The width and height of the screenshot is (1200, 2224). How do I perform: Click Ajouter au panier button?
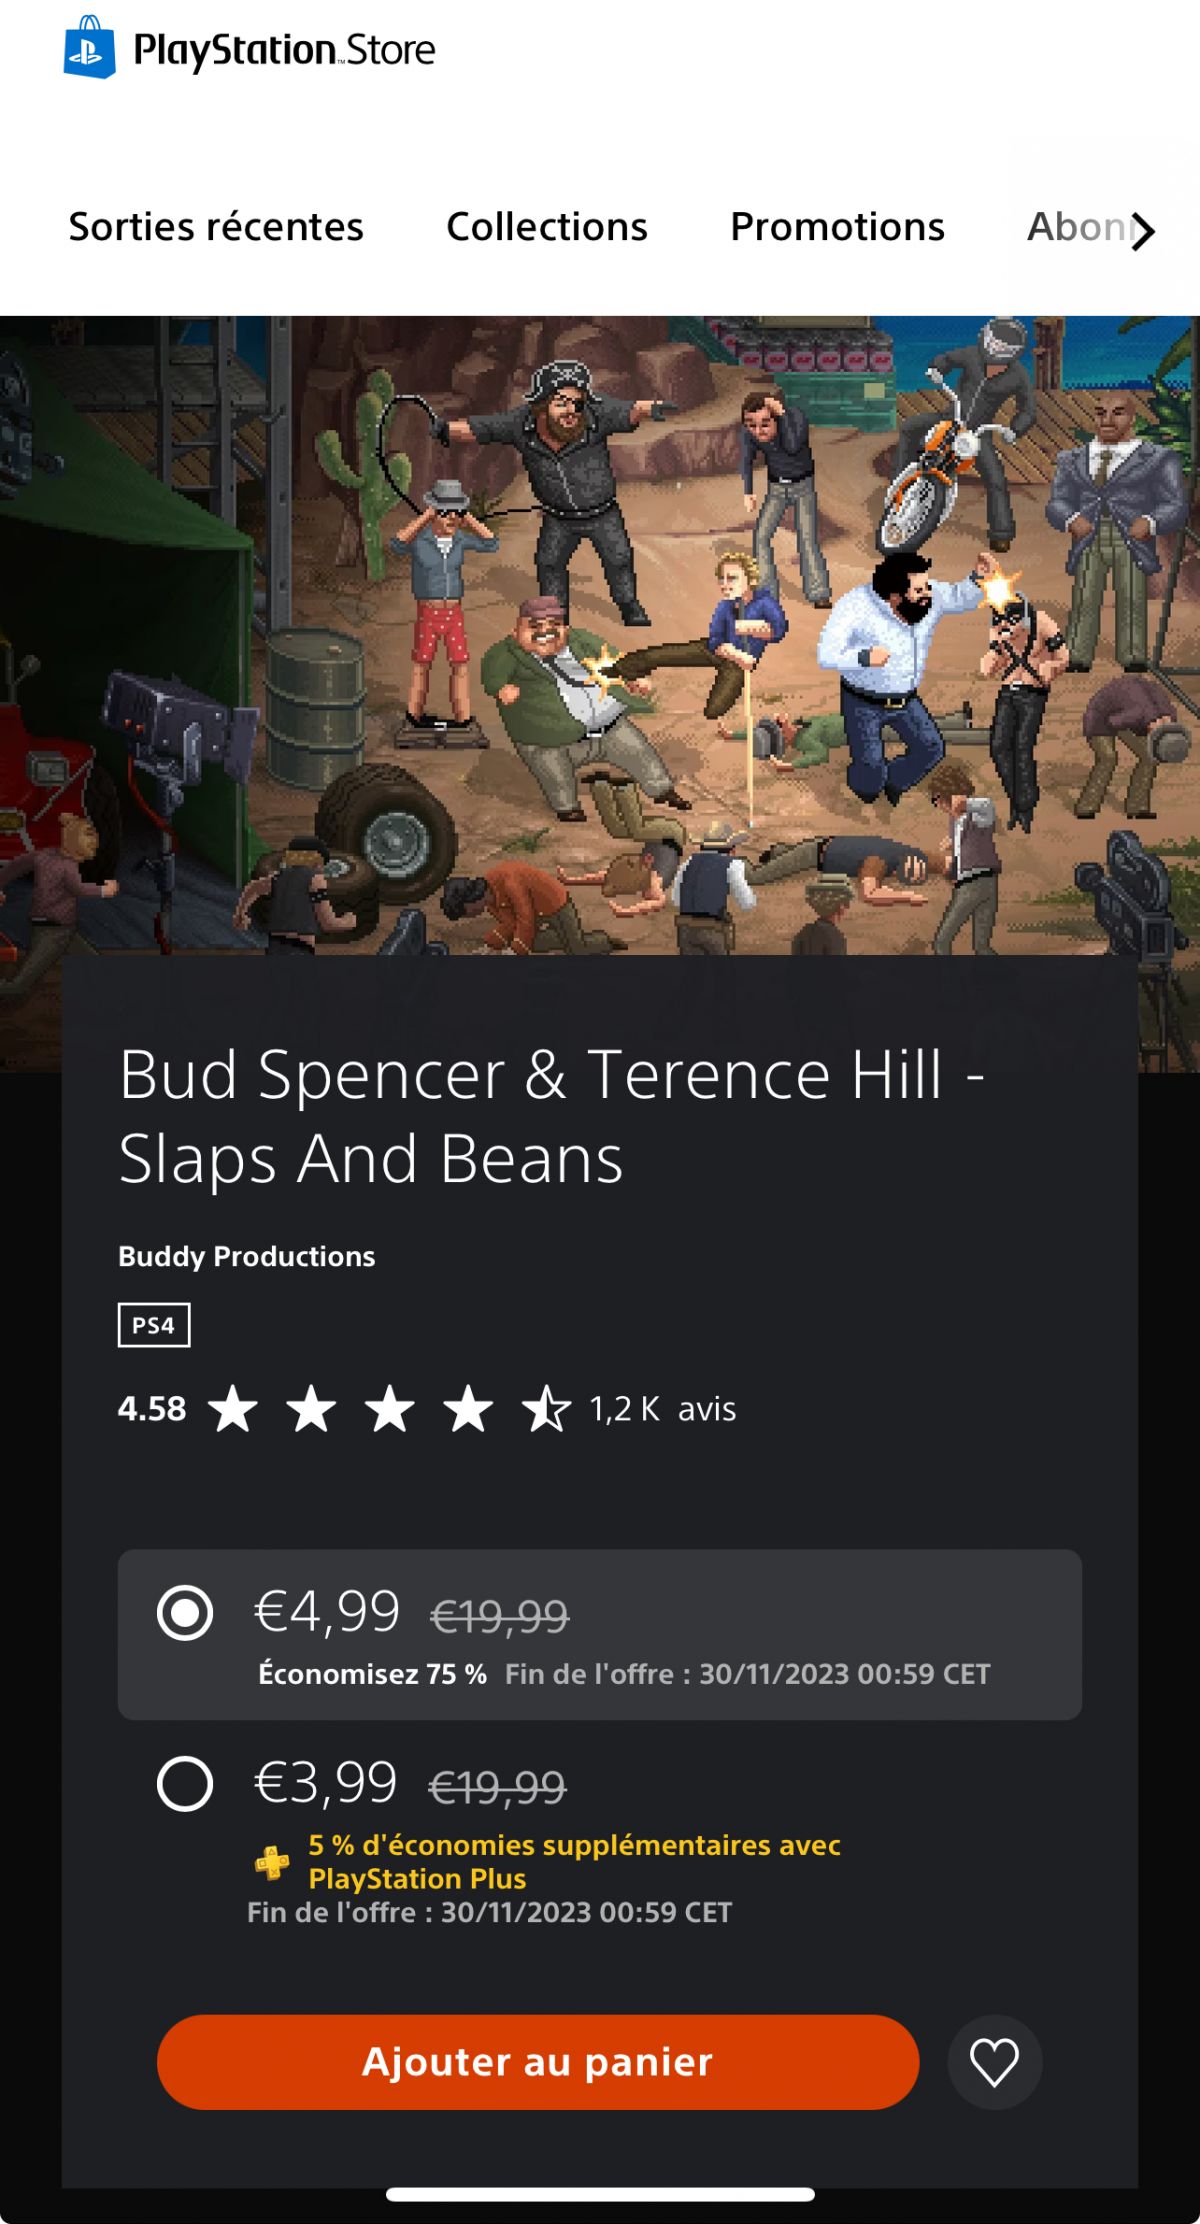[x=538, y=2062]
